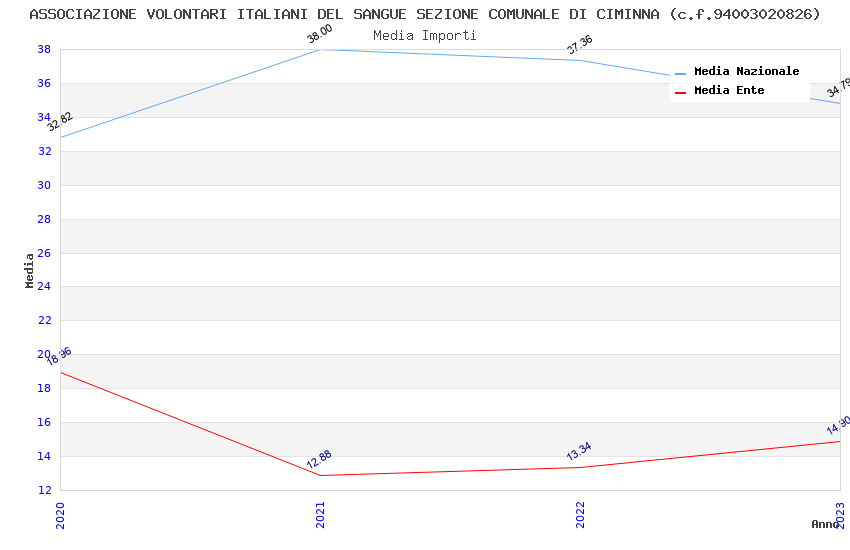Click the 2022 x-axis label
This screenshot has width=850, height=550.
click(x=581, y=515)
